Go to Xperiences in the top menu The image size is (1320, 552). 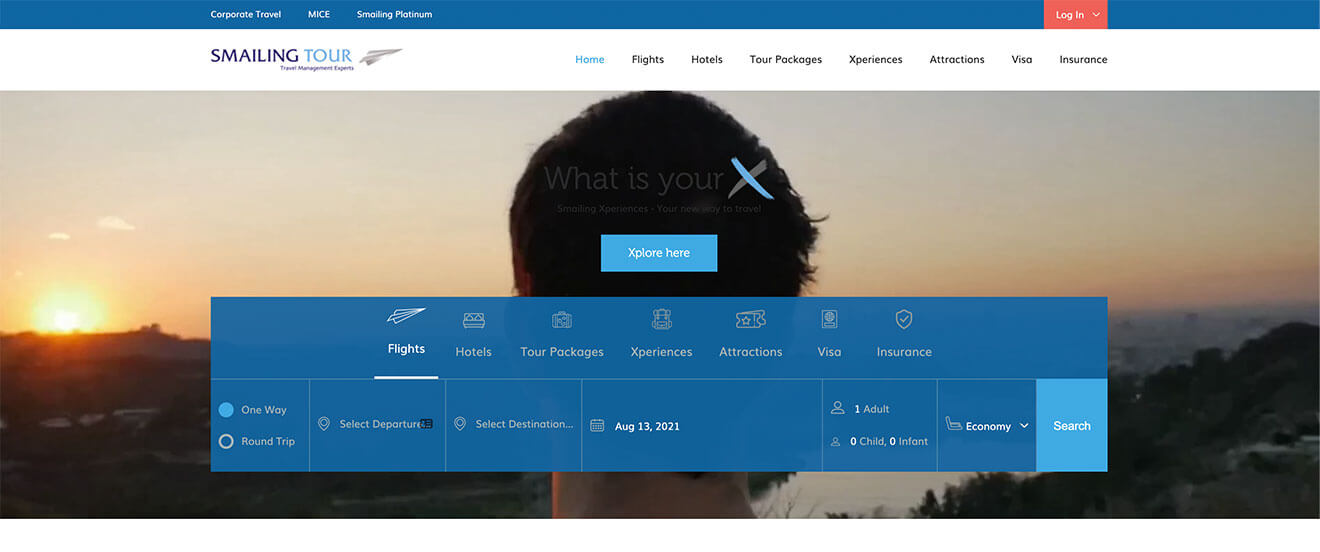click(x=875, y=60)
